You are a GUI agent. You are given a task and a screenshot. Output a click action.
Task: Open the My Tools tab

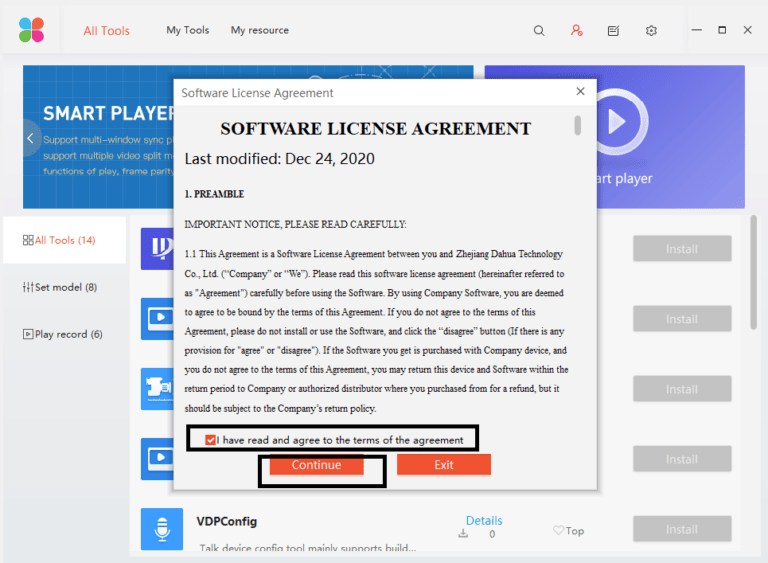pos(188,30)
